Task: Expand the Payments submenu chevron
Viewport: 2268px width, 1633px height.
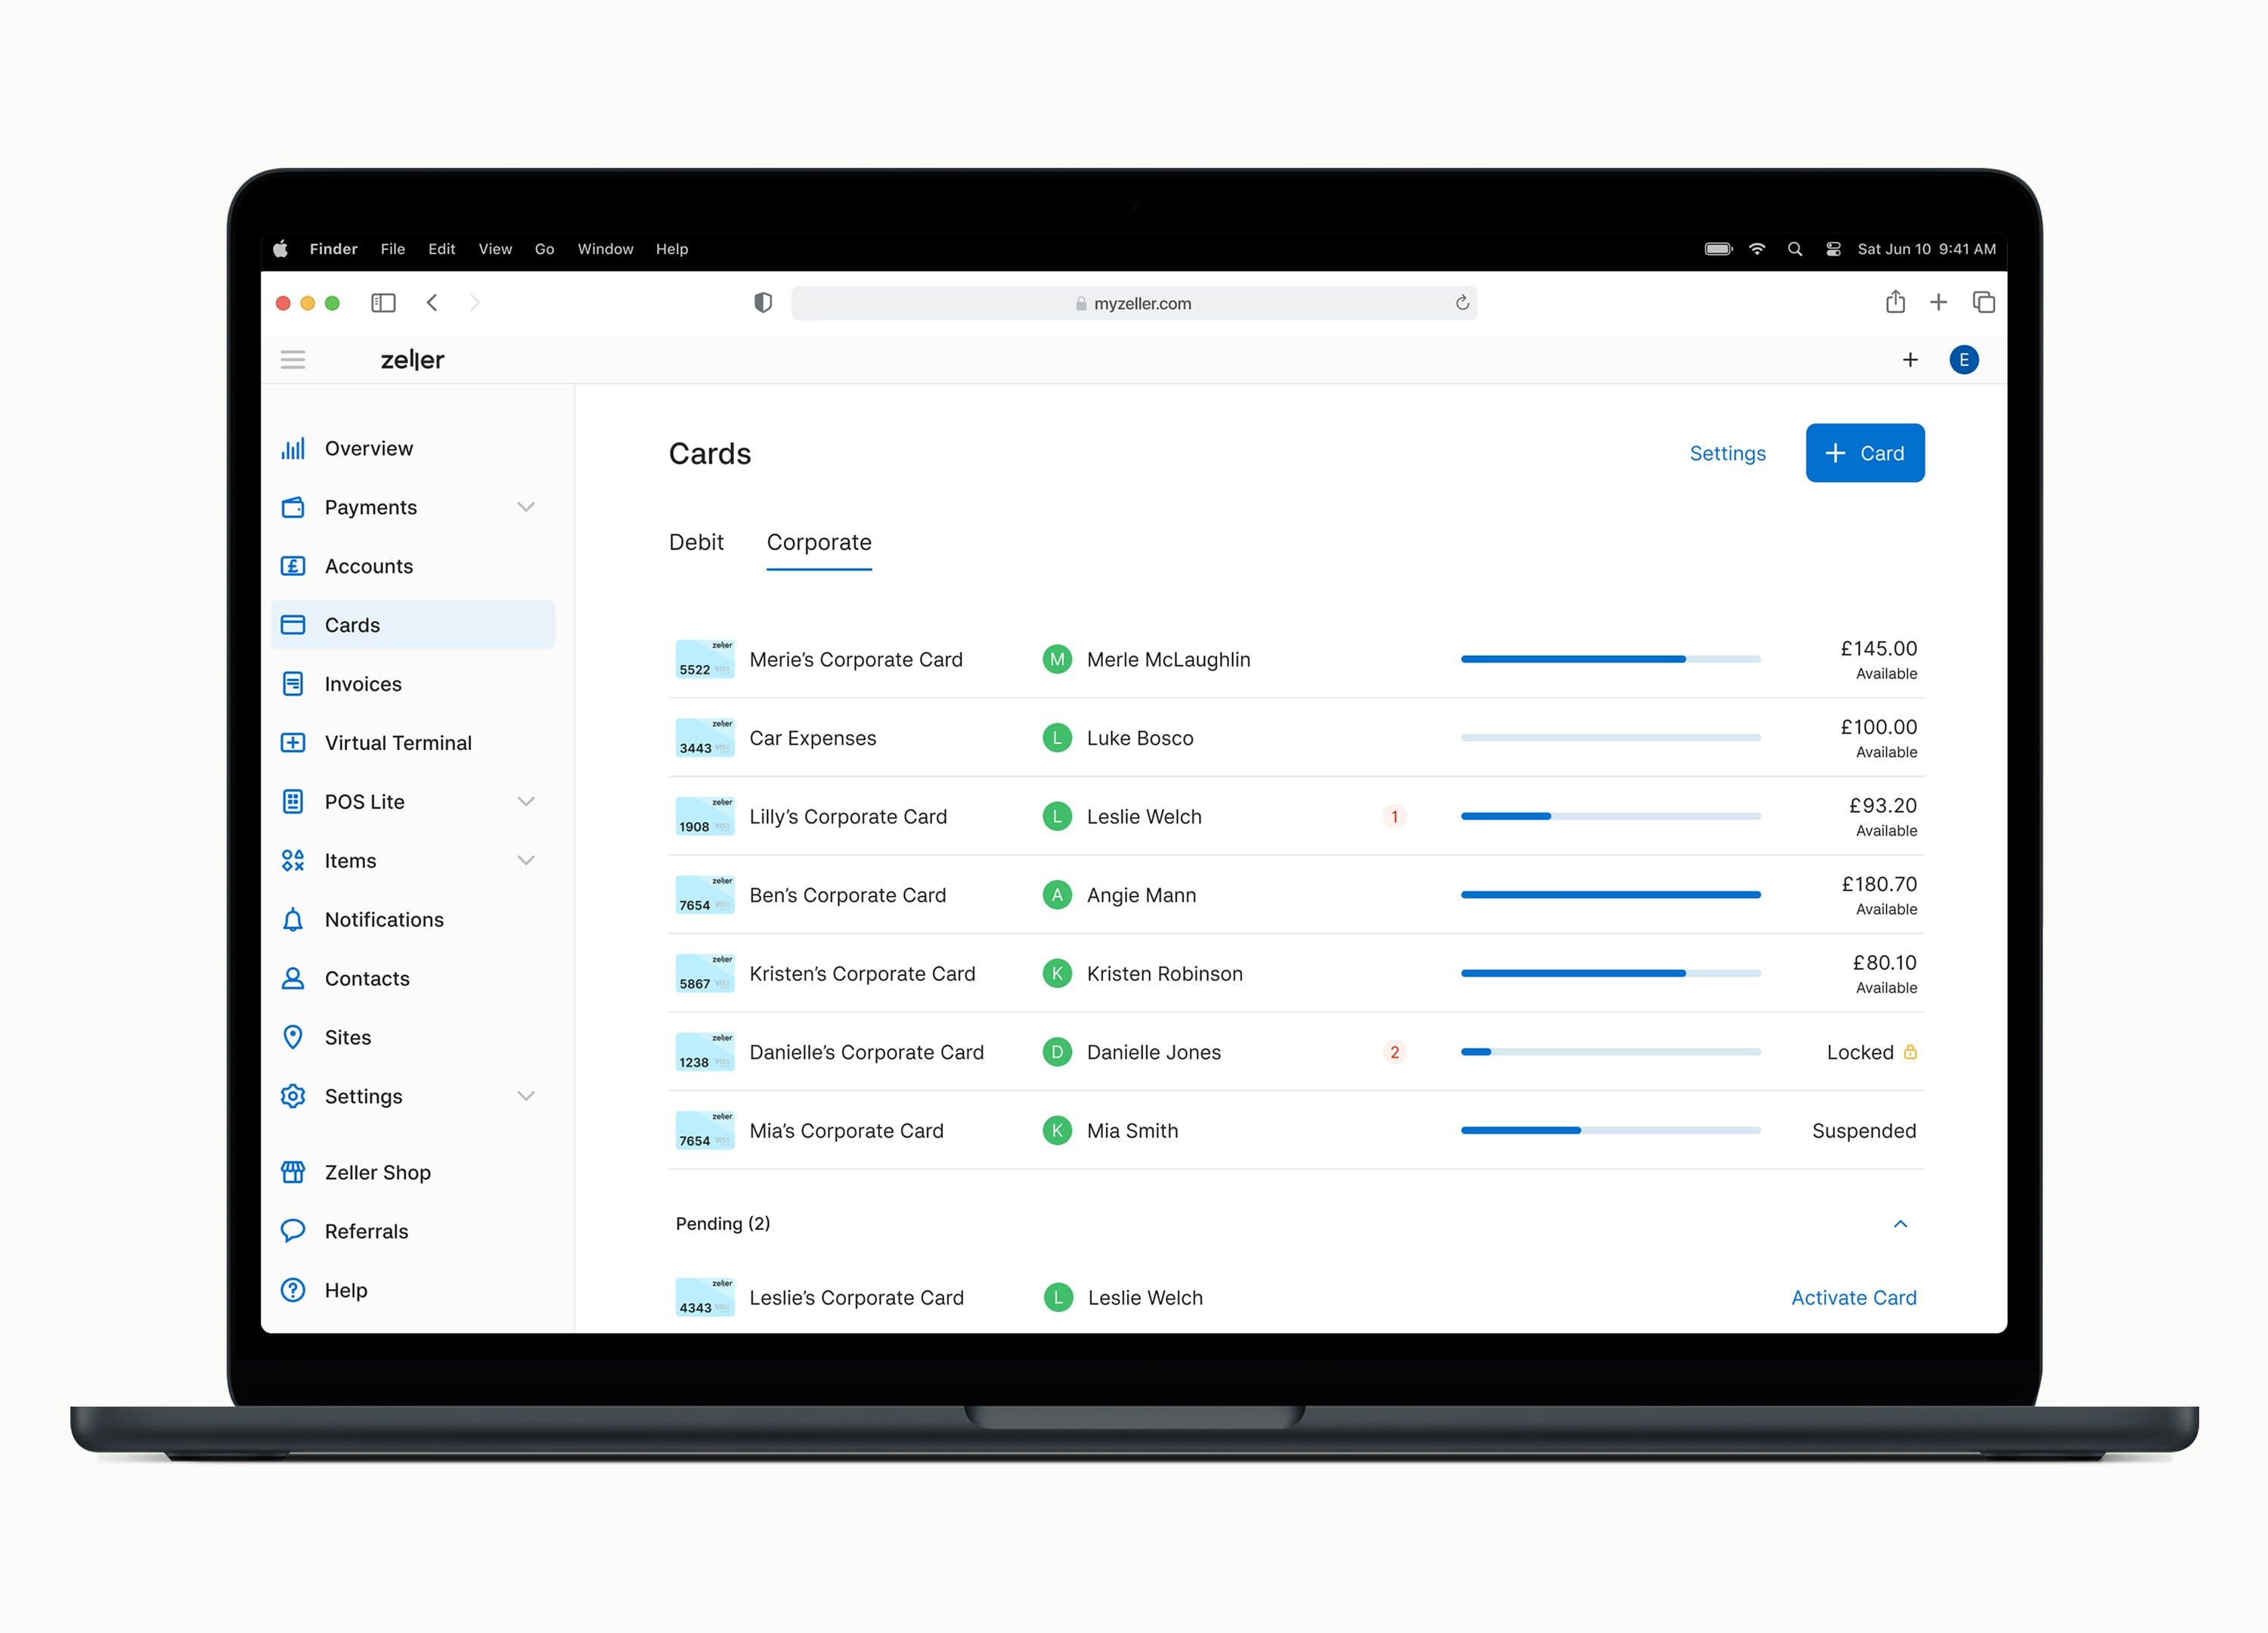Action: [526, 507]
